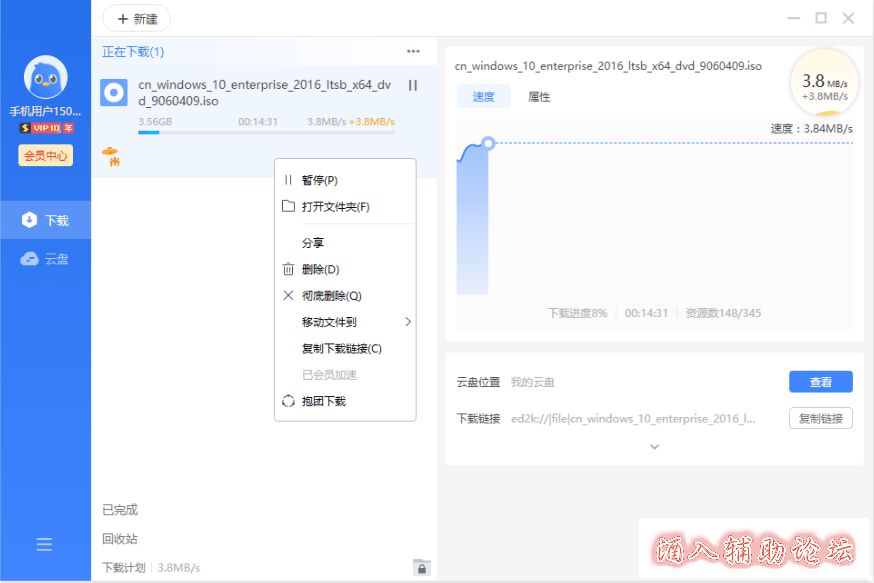Click the 新建 new task button
The height and width of the screenshot is (583, 874).
pyautogui.click(x=137, y=19)
